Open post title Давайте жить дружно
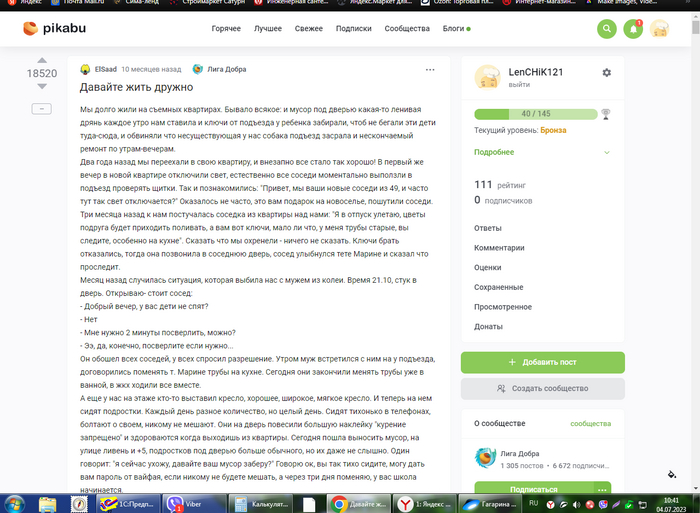Screen dimensions: 700x513 136,87
